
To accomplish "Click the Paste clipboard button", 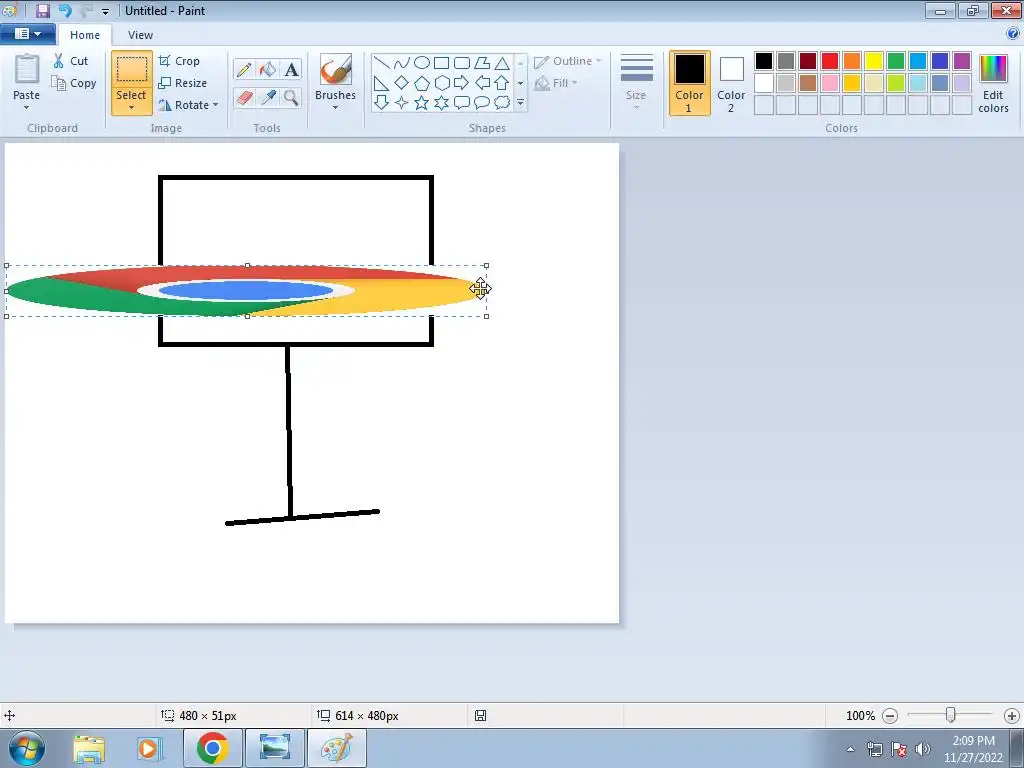I will pos(27,69).
